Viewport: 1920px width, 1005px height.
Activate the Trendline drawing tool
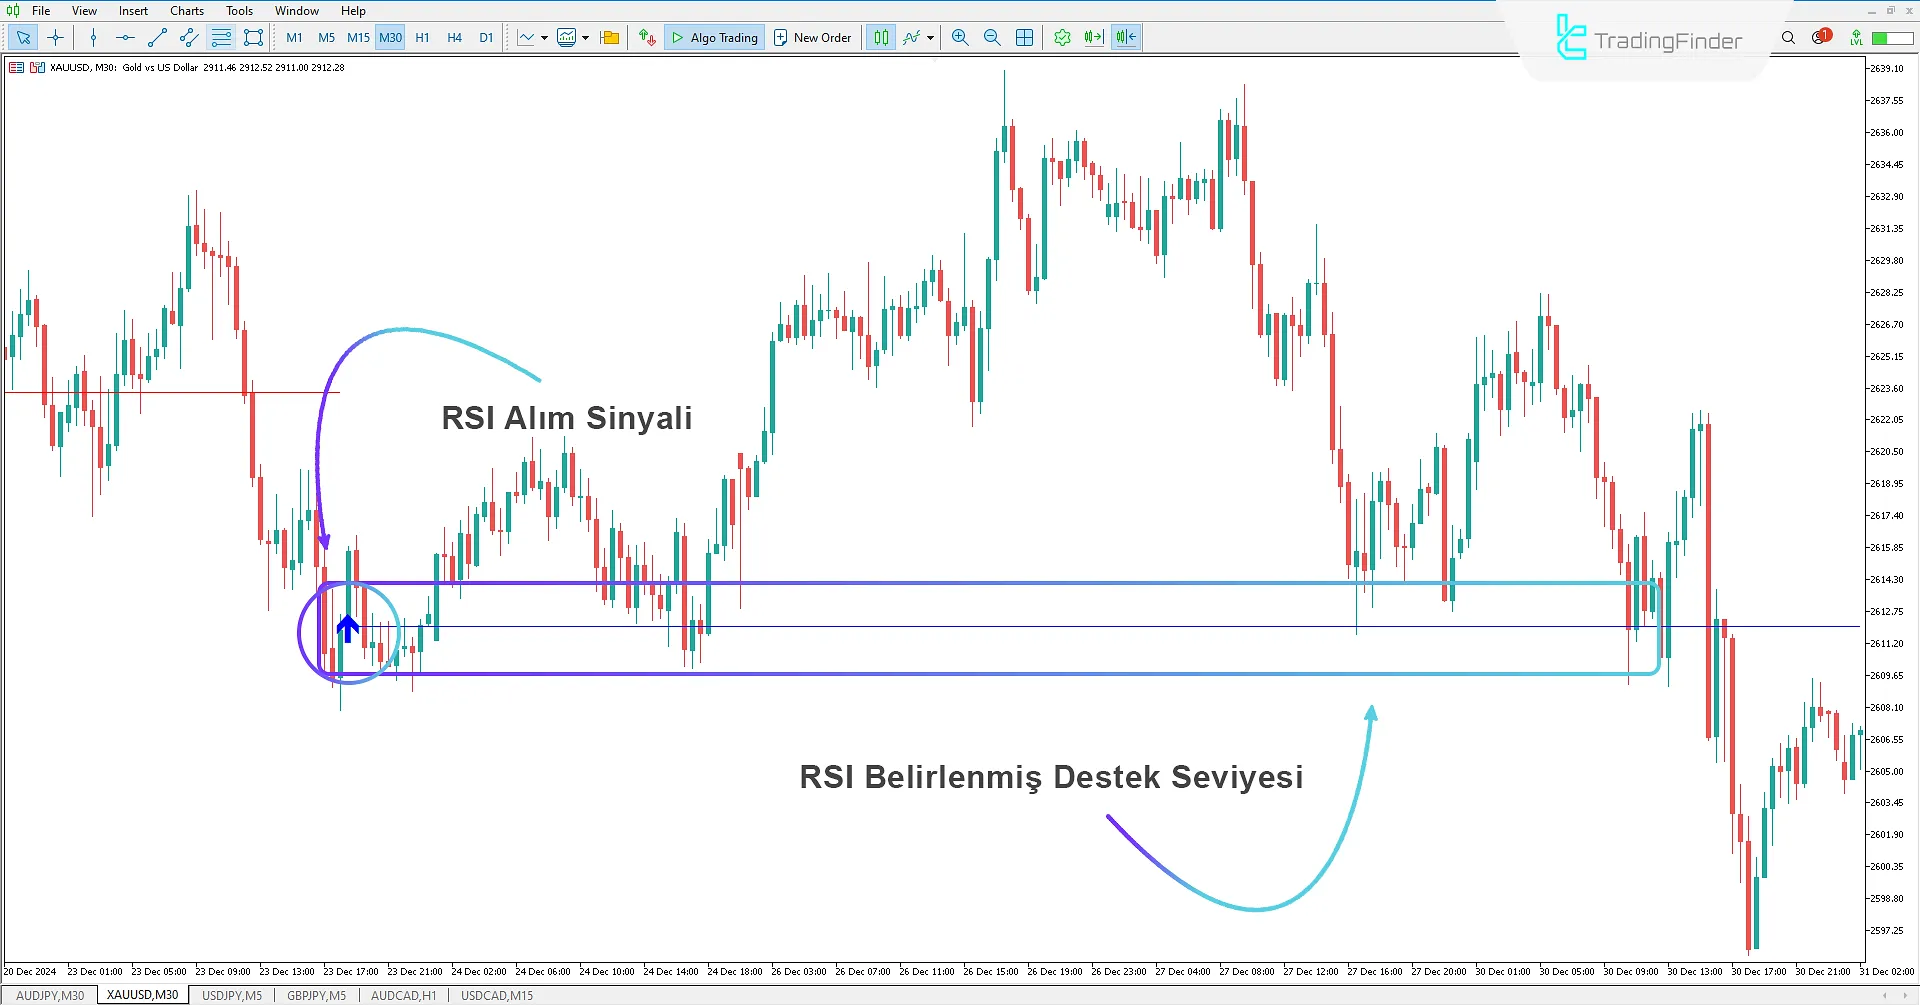pos(156,37)
